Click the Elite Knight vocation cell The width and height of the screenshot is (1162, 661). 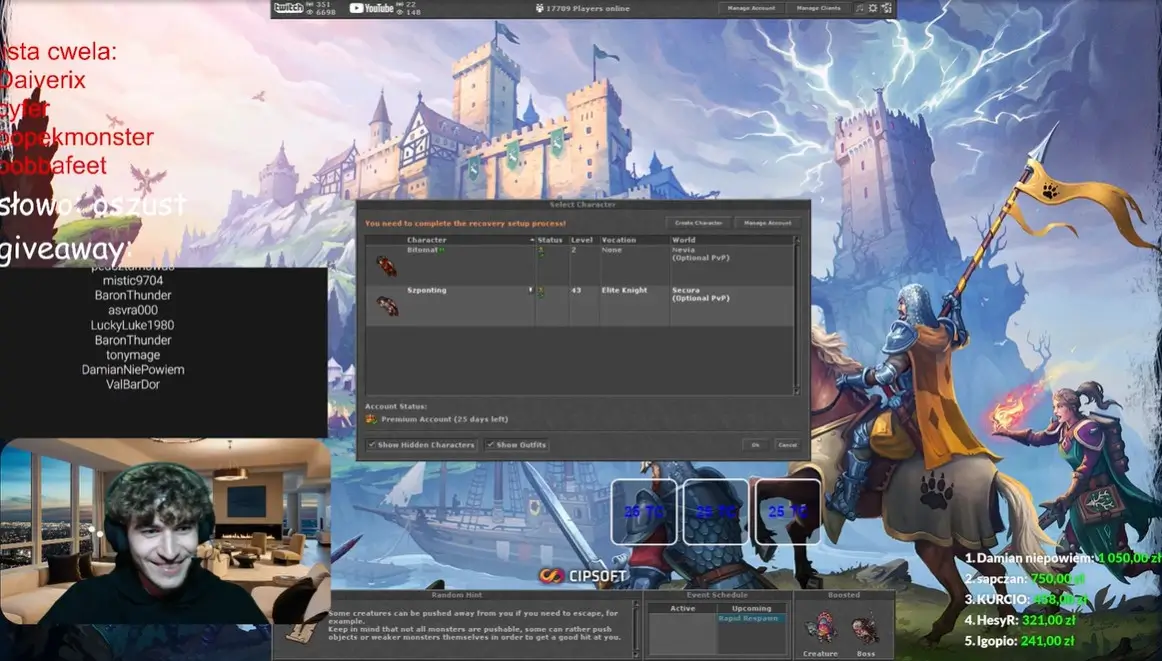click(x=624, y=290)
